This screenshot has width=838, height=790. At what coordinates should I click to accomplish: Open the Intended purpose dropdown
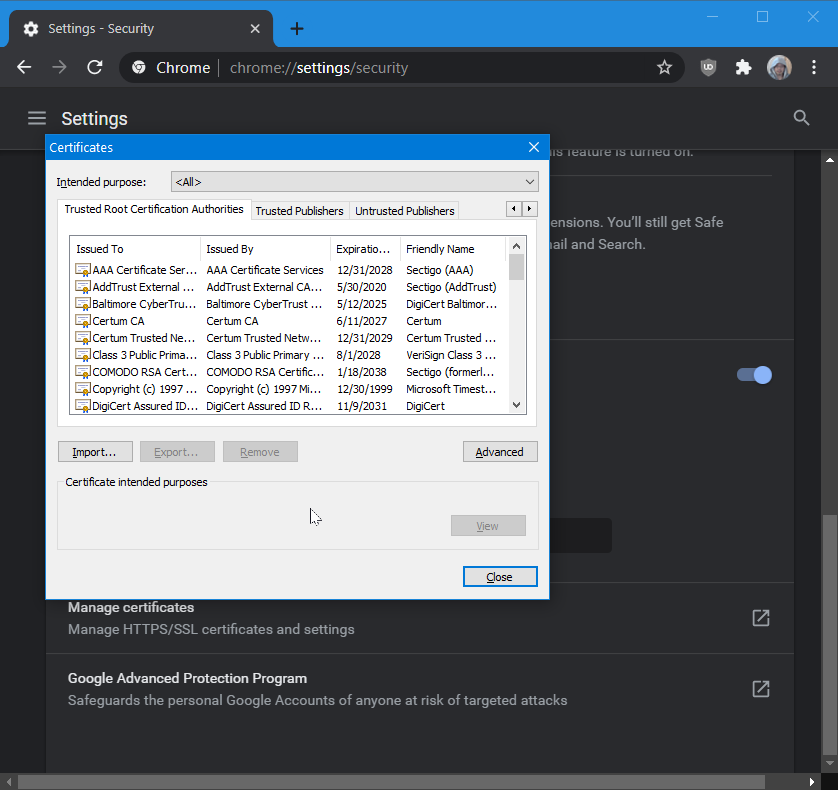click(x=354, y=182)
